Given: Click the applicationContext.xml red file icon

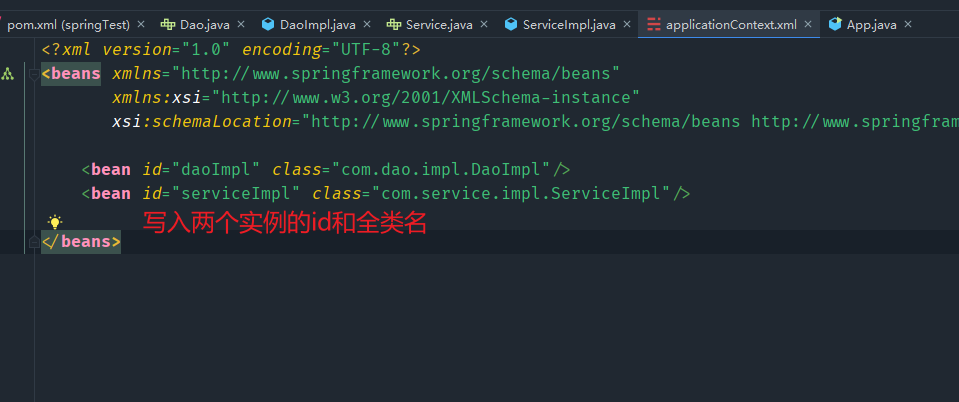Looking at the screenshot, I should (x=654, y=24).
